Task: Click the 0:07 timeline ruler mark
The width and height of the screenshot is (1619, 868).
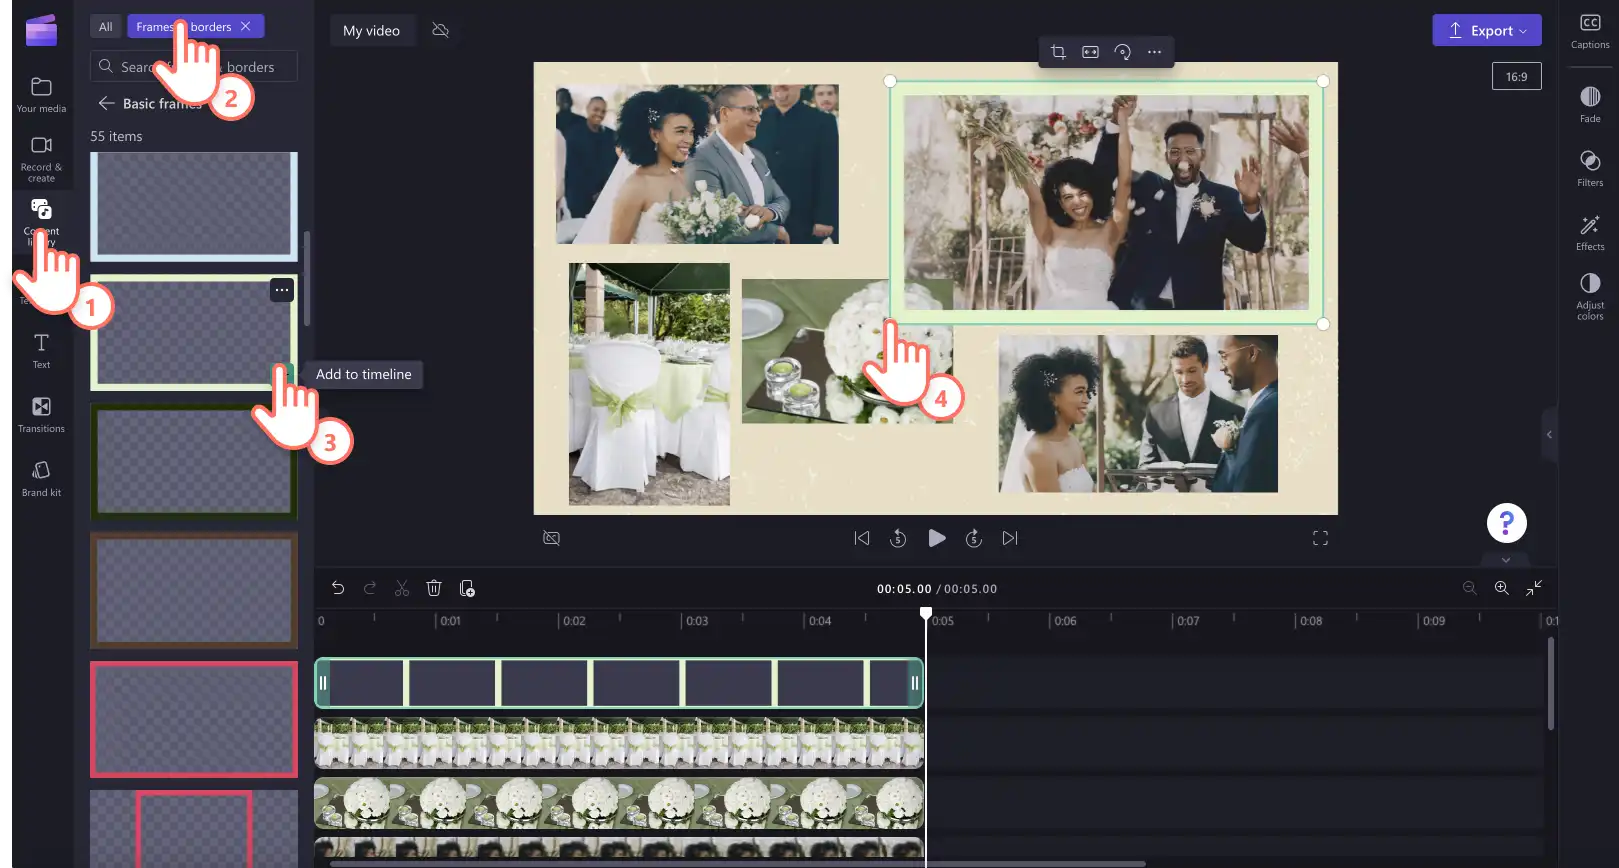Action: (1187, 621)
